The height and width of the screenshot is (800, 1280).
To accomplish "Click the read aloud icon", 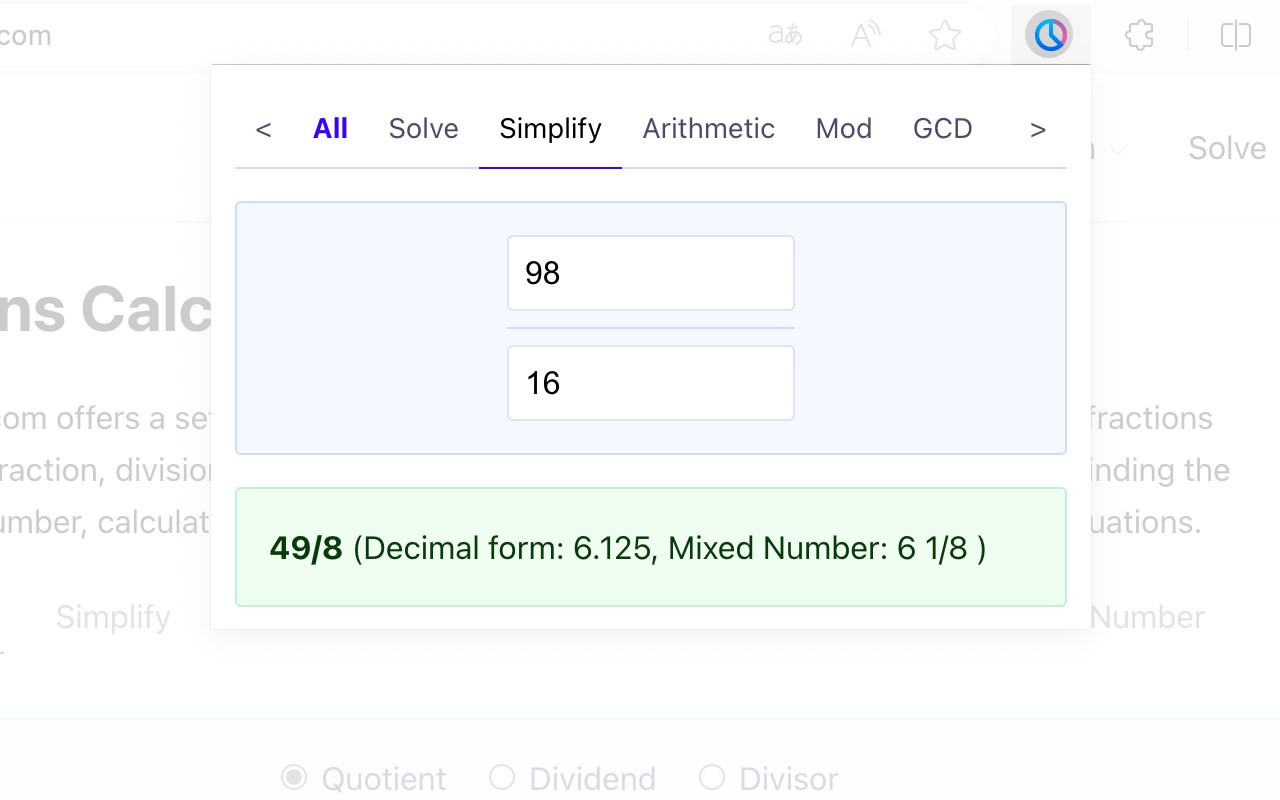I will pos(865,36).
